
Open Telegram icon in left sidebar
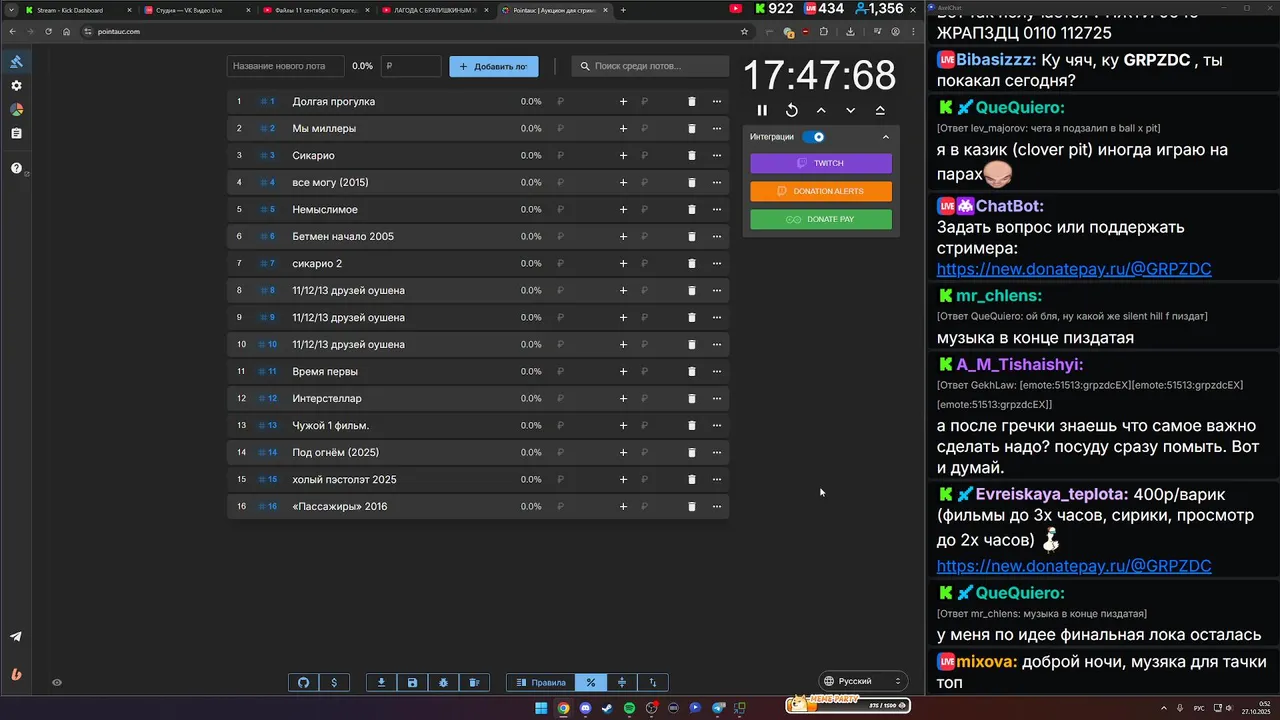tap(16, 637)
